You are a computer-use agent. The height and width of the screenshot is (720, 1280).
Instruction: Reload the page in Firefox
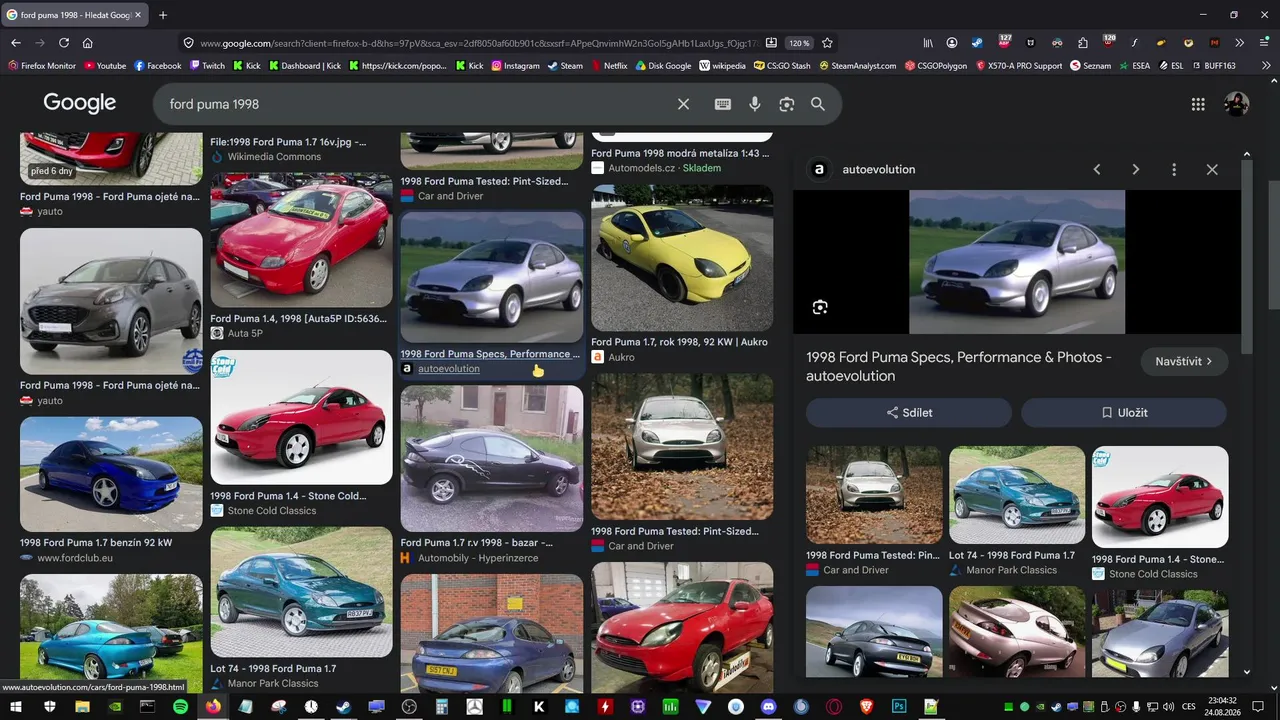[64, 43]
